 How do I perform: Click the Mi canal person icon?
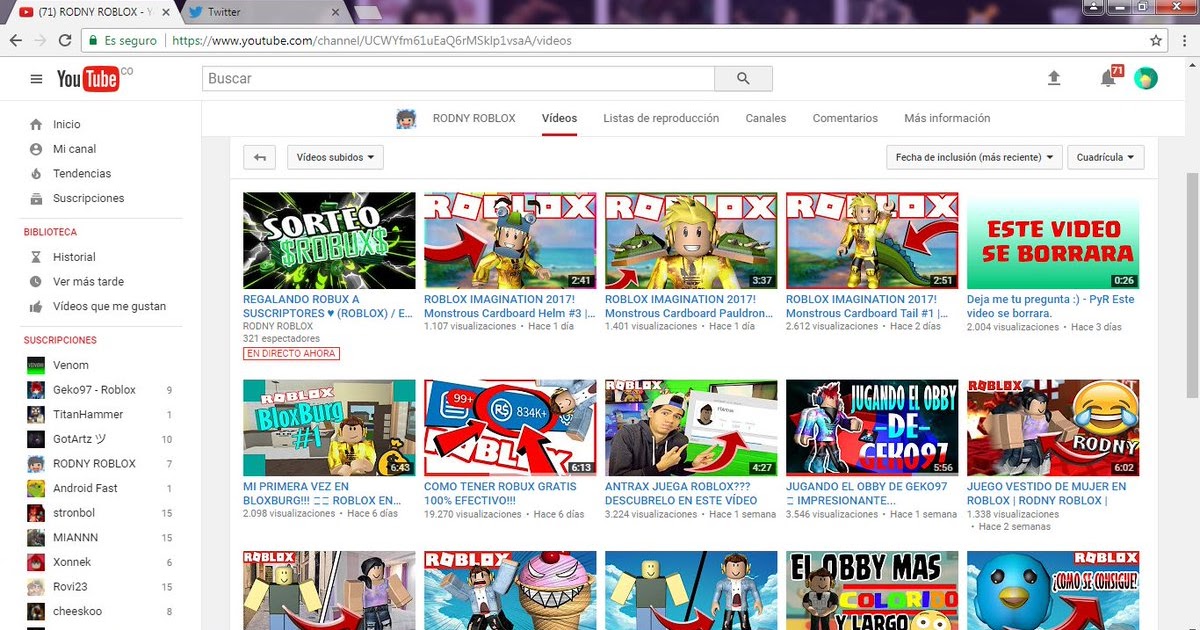pos(36,149)
